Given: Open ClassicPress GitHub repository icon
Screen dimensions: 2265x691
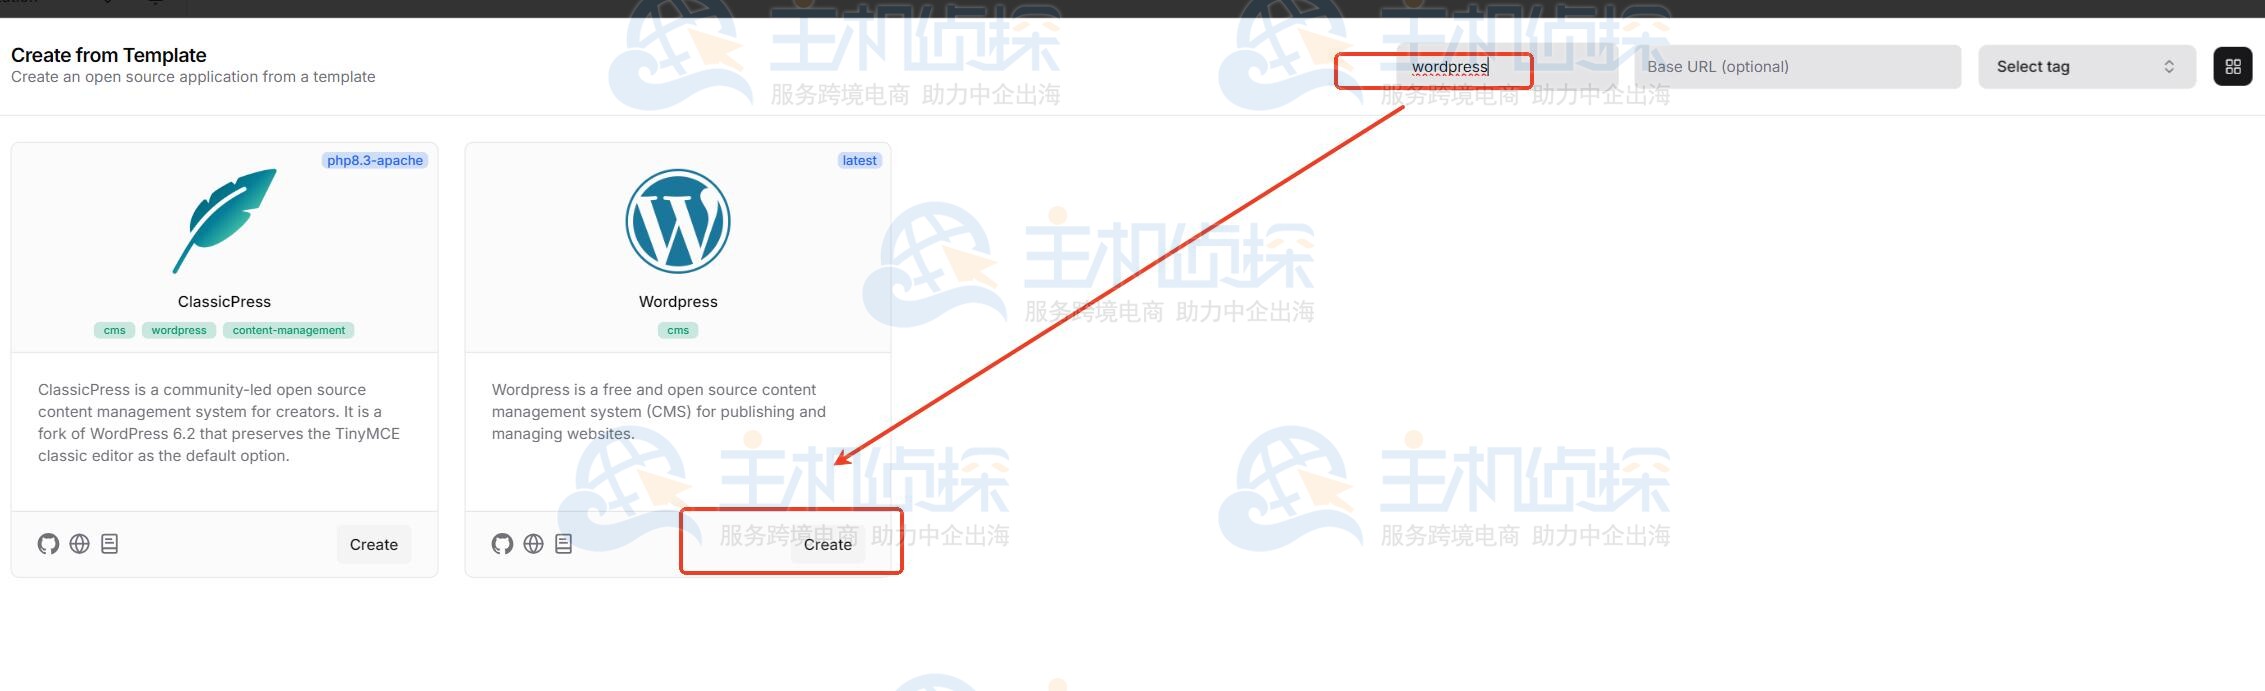Looking at the screenshot, I should tap(48, 544).
